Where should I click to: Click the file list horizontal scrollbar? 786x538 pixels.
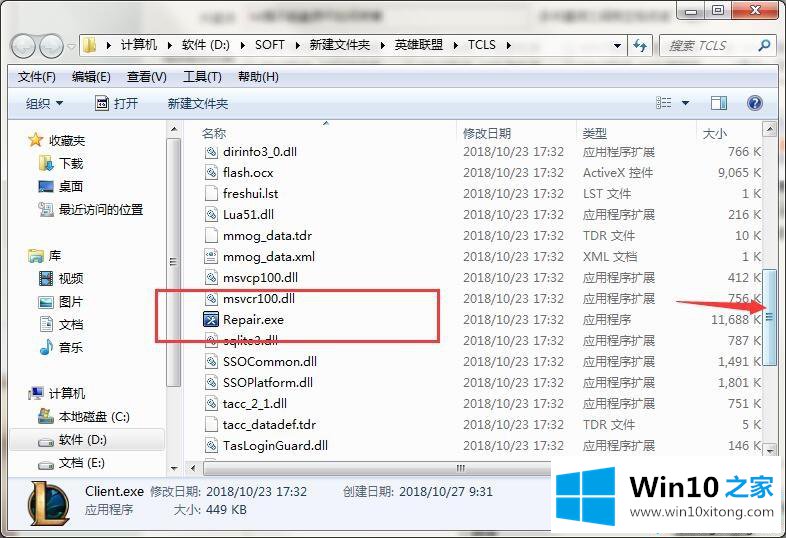[x=377, y=468]
